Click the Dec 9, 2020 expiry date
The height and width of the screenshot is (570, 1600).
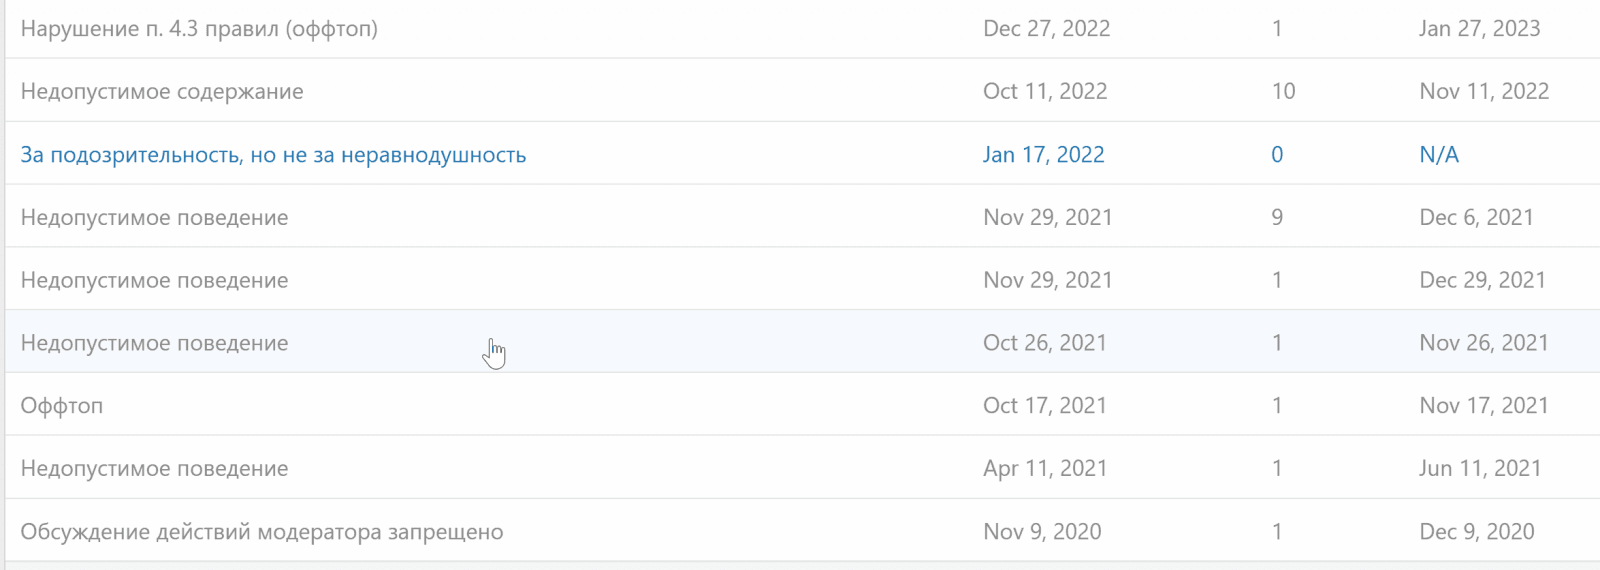pos(1476,532)
